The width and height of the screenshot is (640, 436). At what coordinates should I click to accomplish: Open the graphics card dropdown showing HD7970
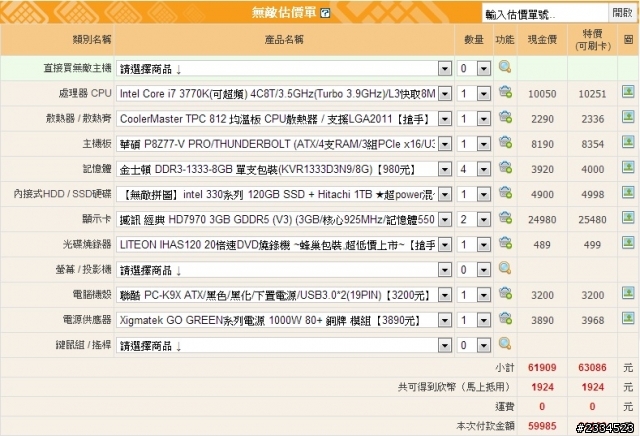click(x=284, y=220)
